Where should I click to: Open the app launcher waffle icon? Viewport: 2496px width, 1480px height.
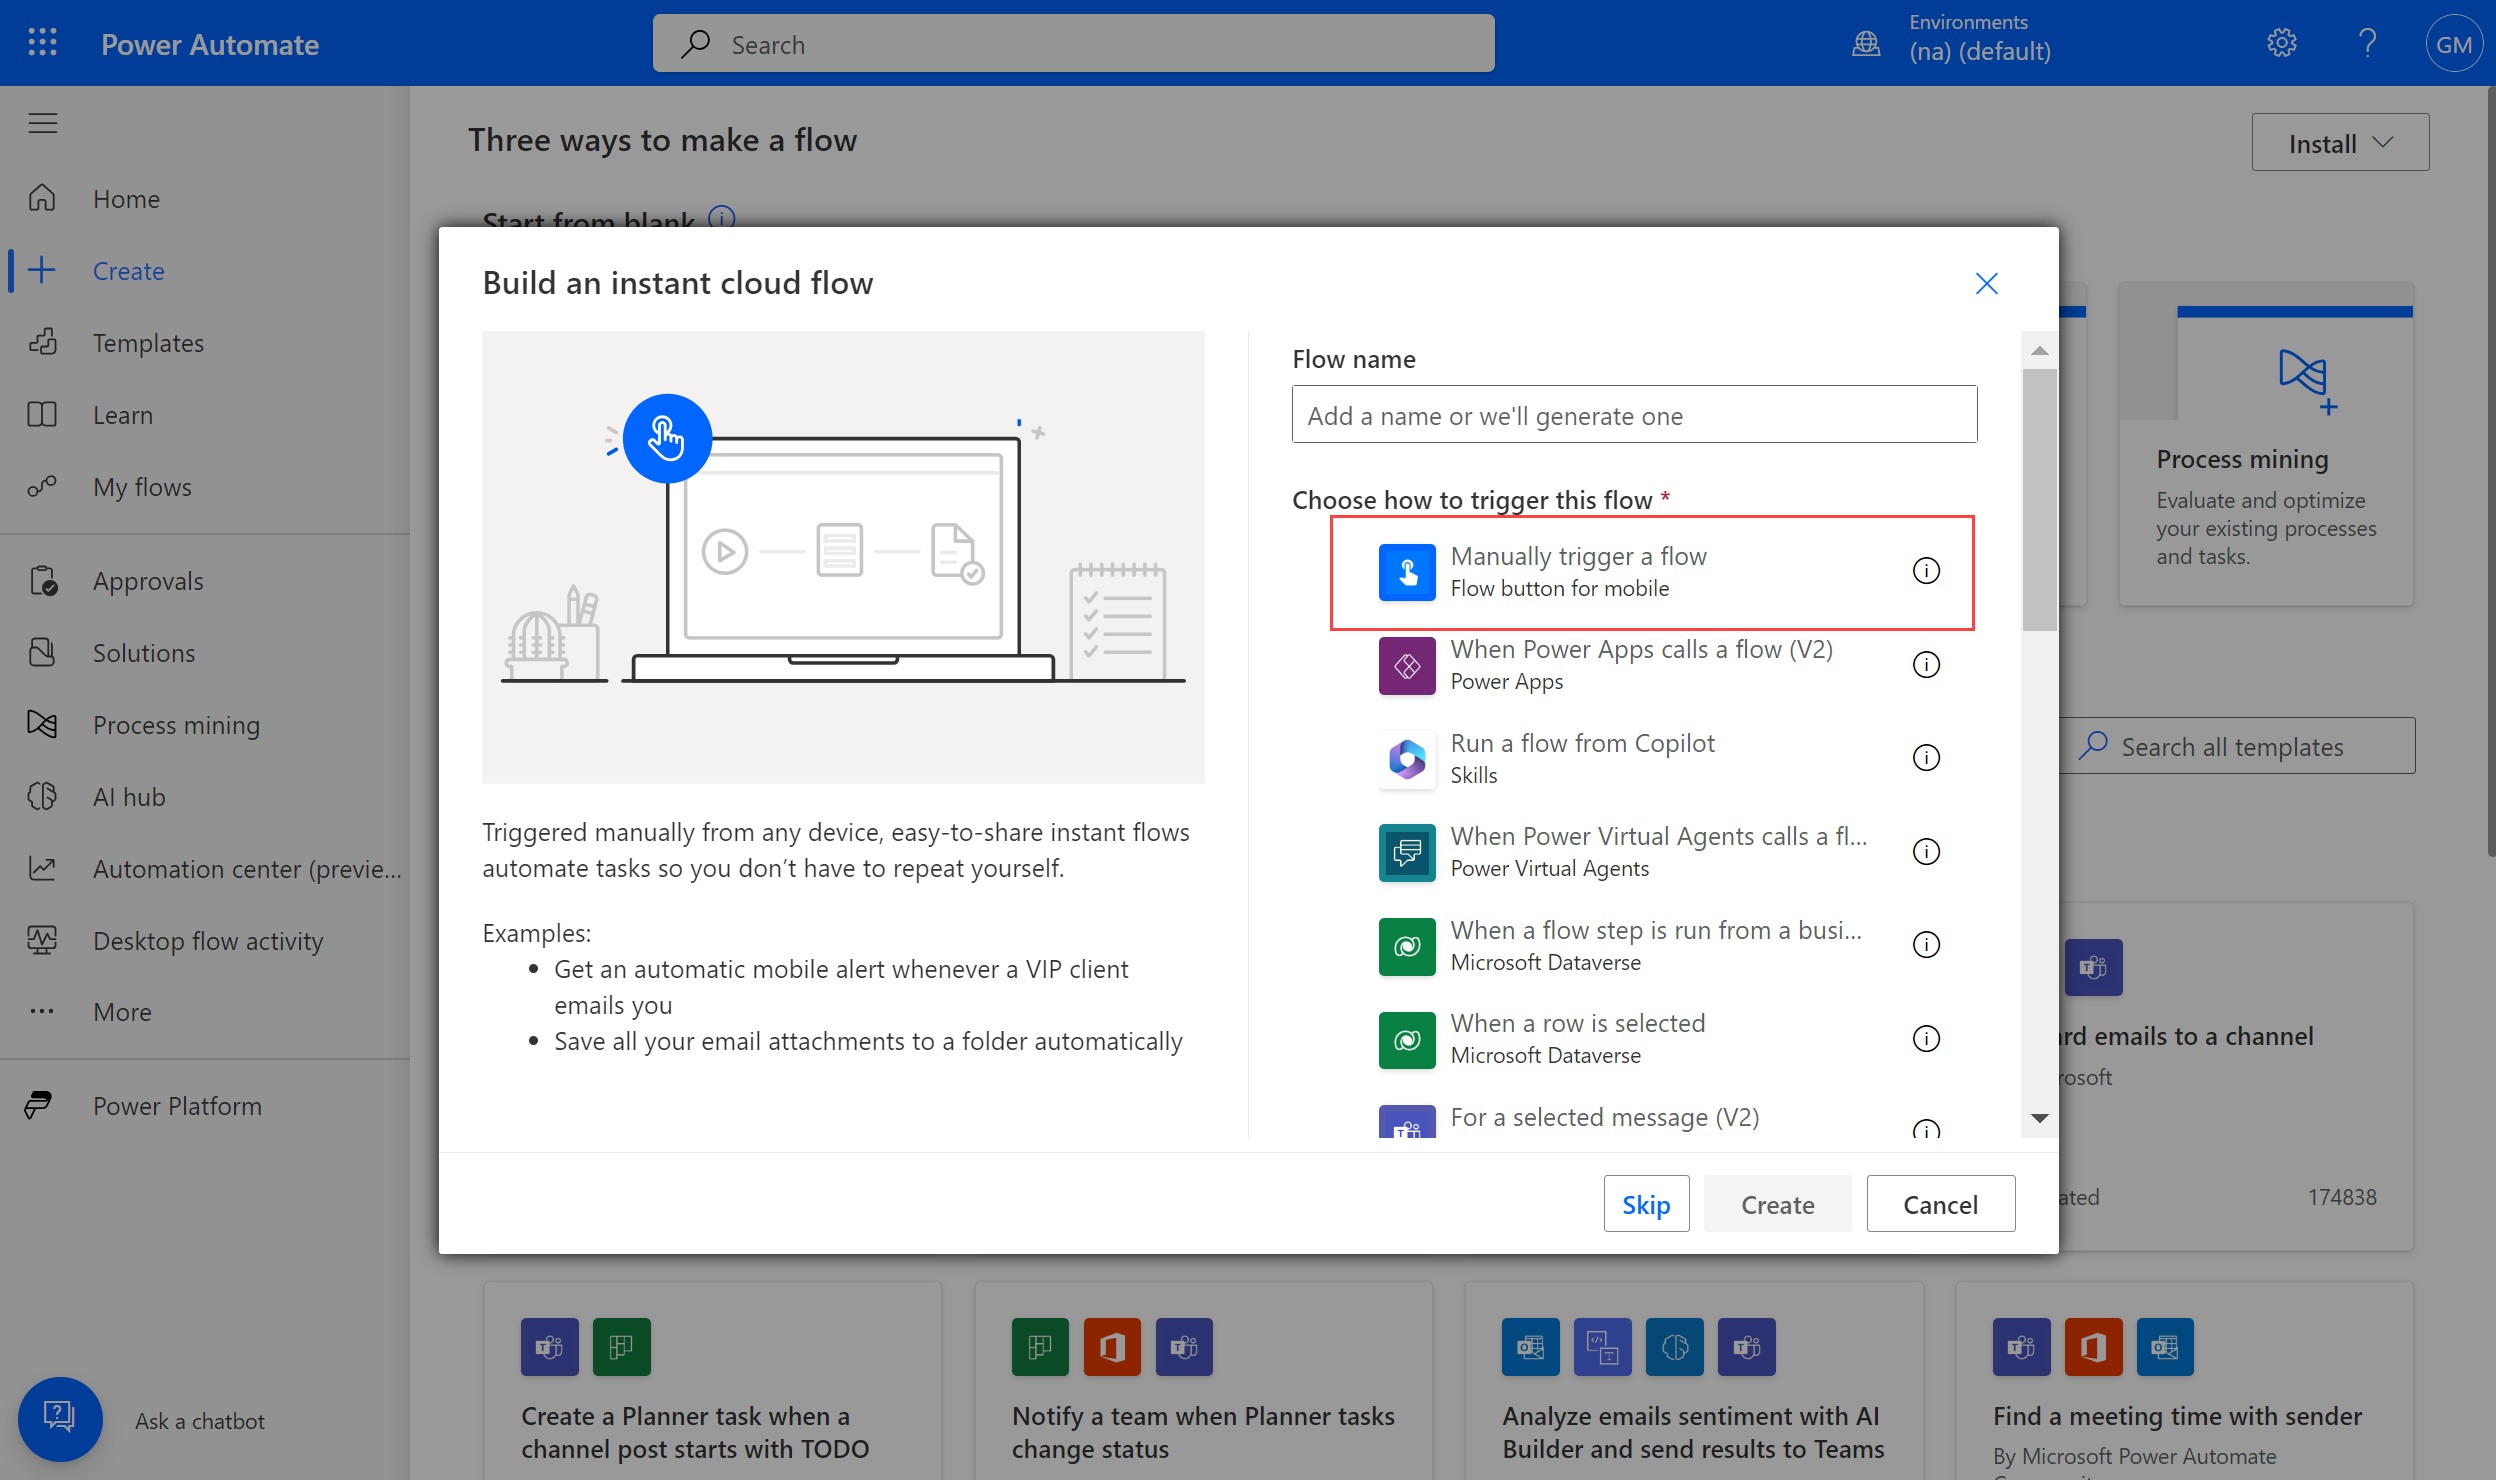[x=42, y=43]
